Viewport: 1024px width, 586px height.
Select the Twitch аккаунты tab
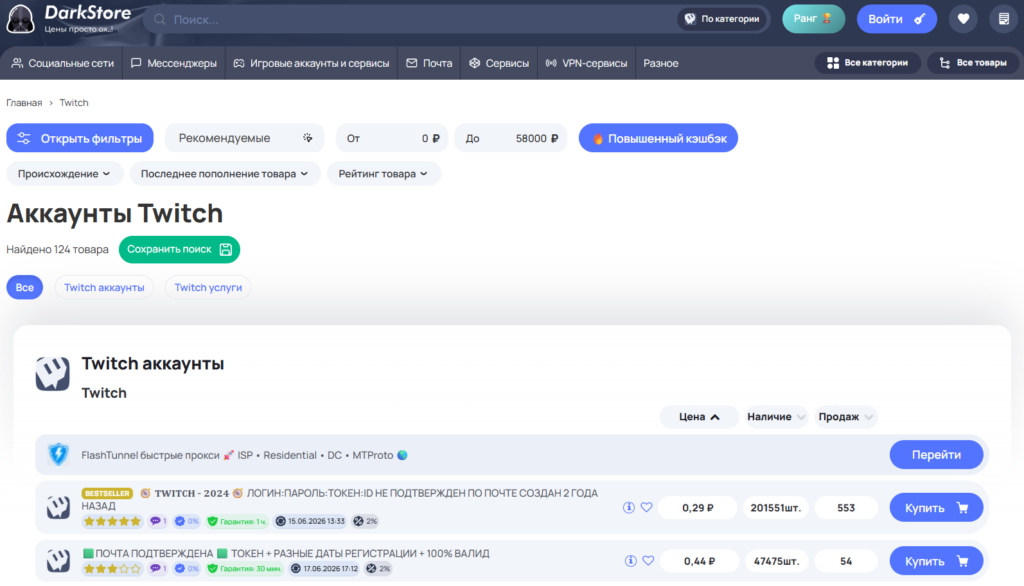[x=104, y=287]
